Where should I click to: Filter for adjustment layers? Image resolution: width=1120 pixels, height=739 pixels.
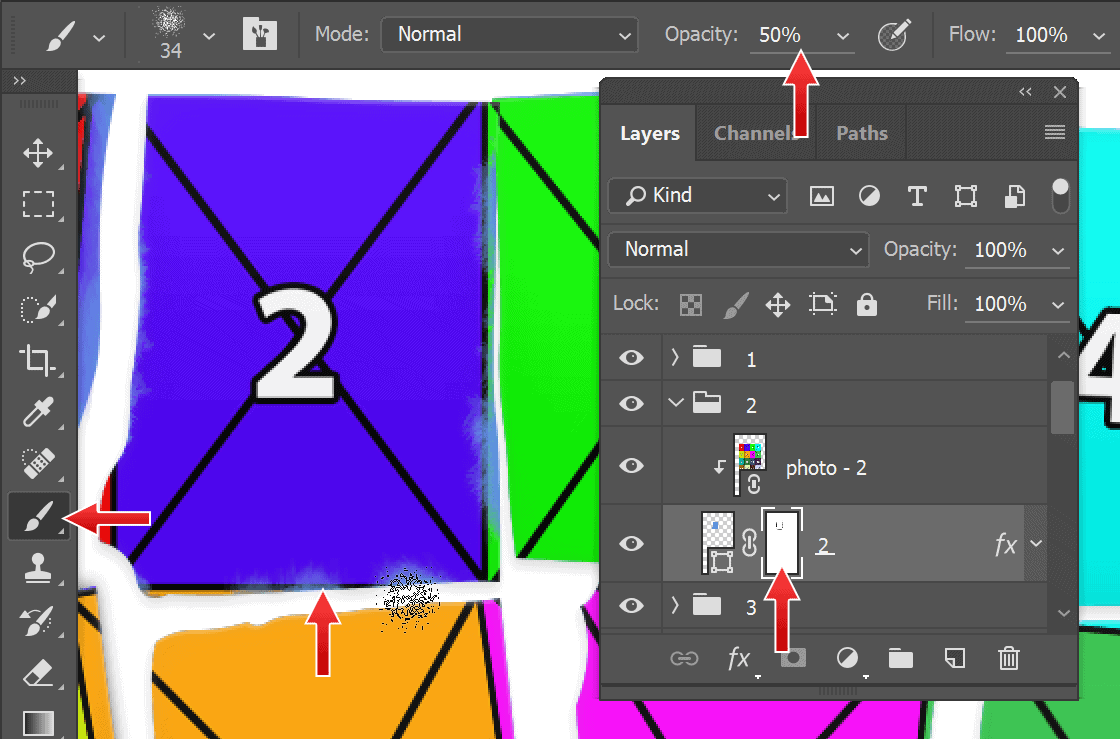[x=869, y=196]
